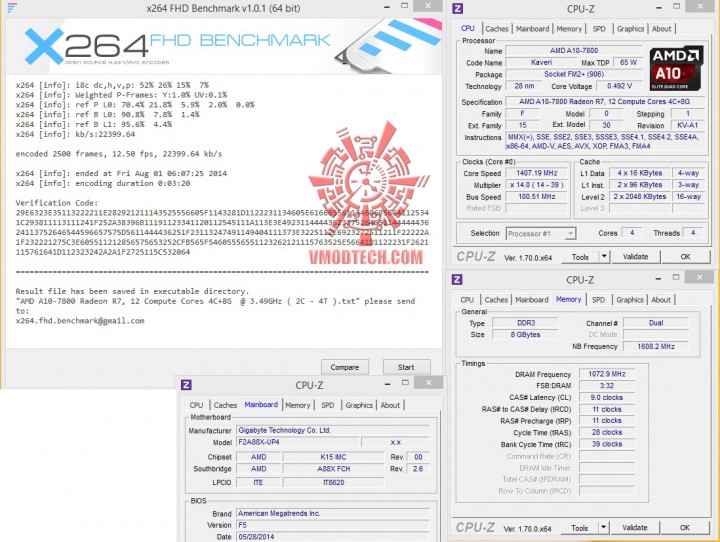Open Caches tab in the Mainboard CPU-Z window
The height and width of the screenshot is (542, 720).
point(225,405)
